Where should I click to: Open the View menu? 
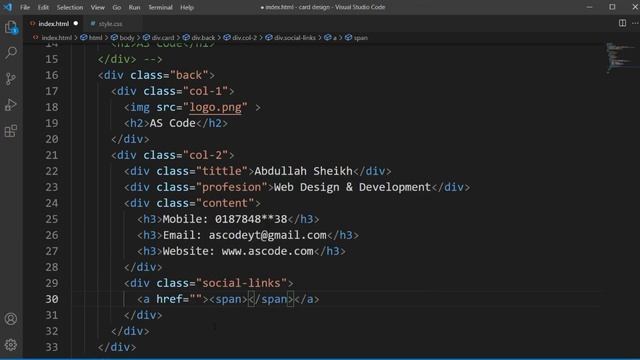point(98,7)
